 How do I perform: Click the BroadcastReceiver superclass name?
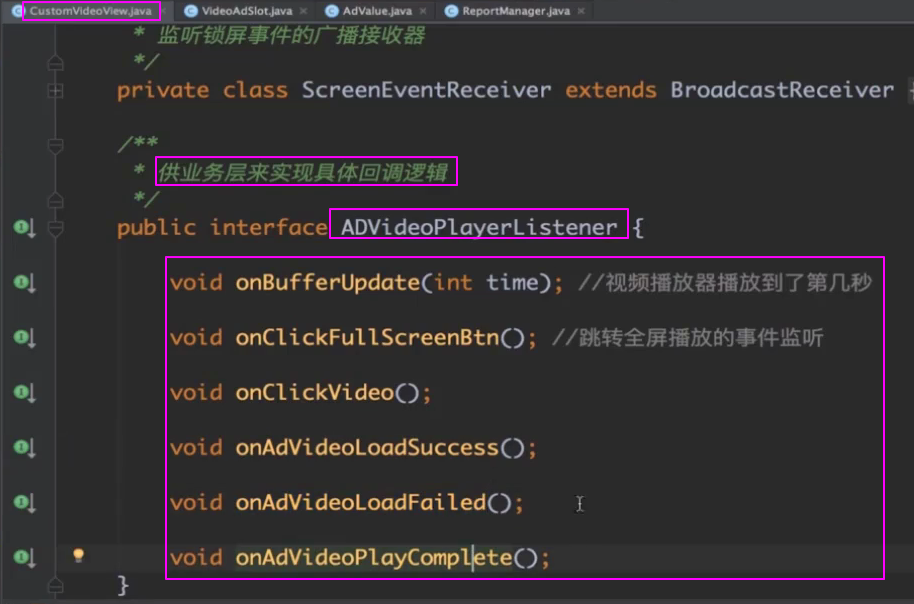[782, 90]
